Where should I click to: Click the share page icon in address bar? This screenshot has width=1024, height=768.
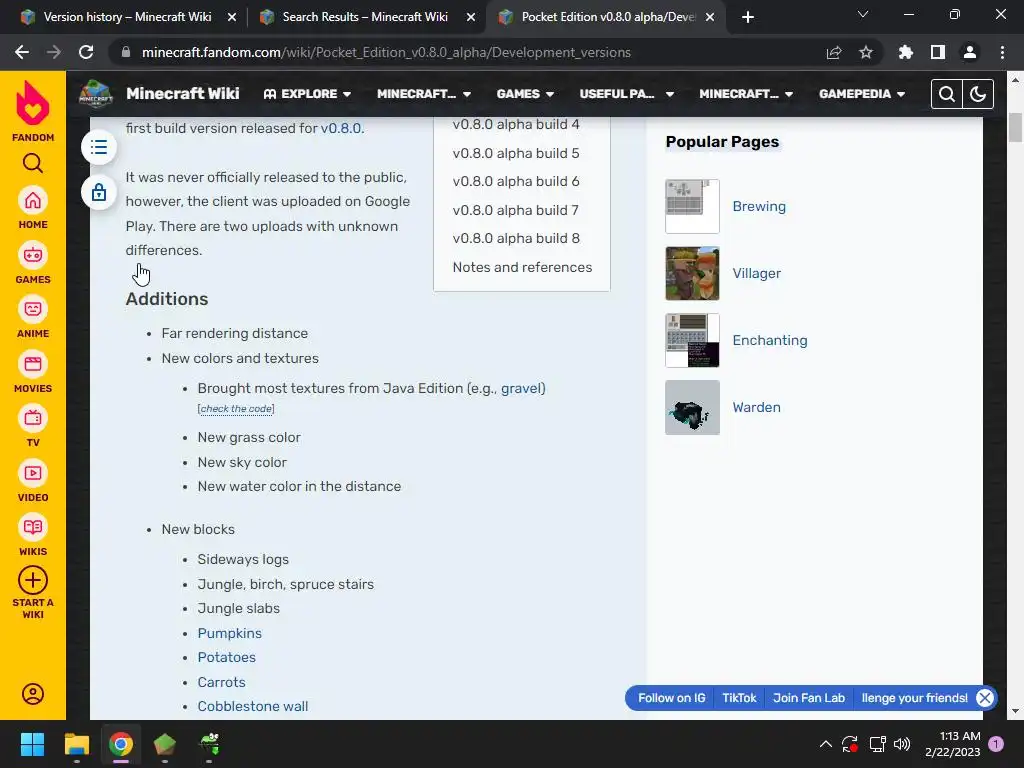click(834, 52)
